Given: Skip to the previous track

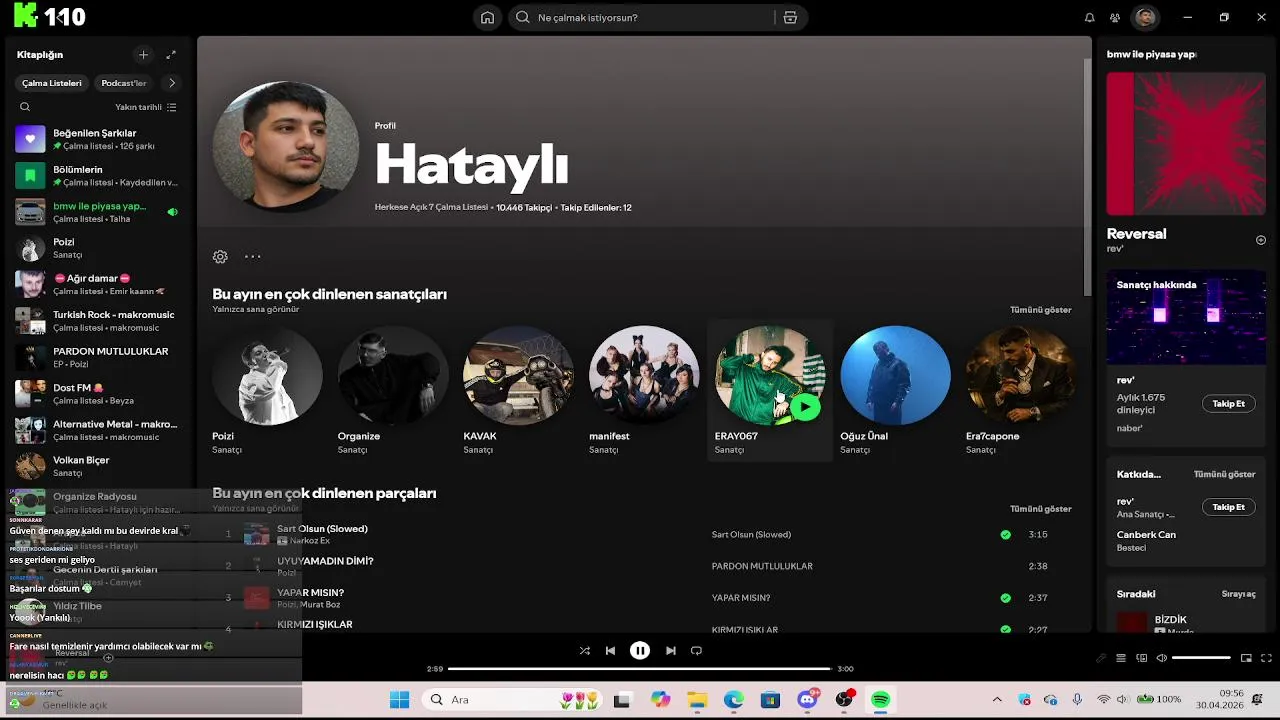Looking at the screenshot, I should pos(610,650).
